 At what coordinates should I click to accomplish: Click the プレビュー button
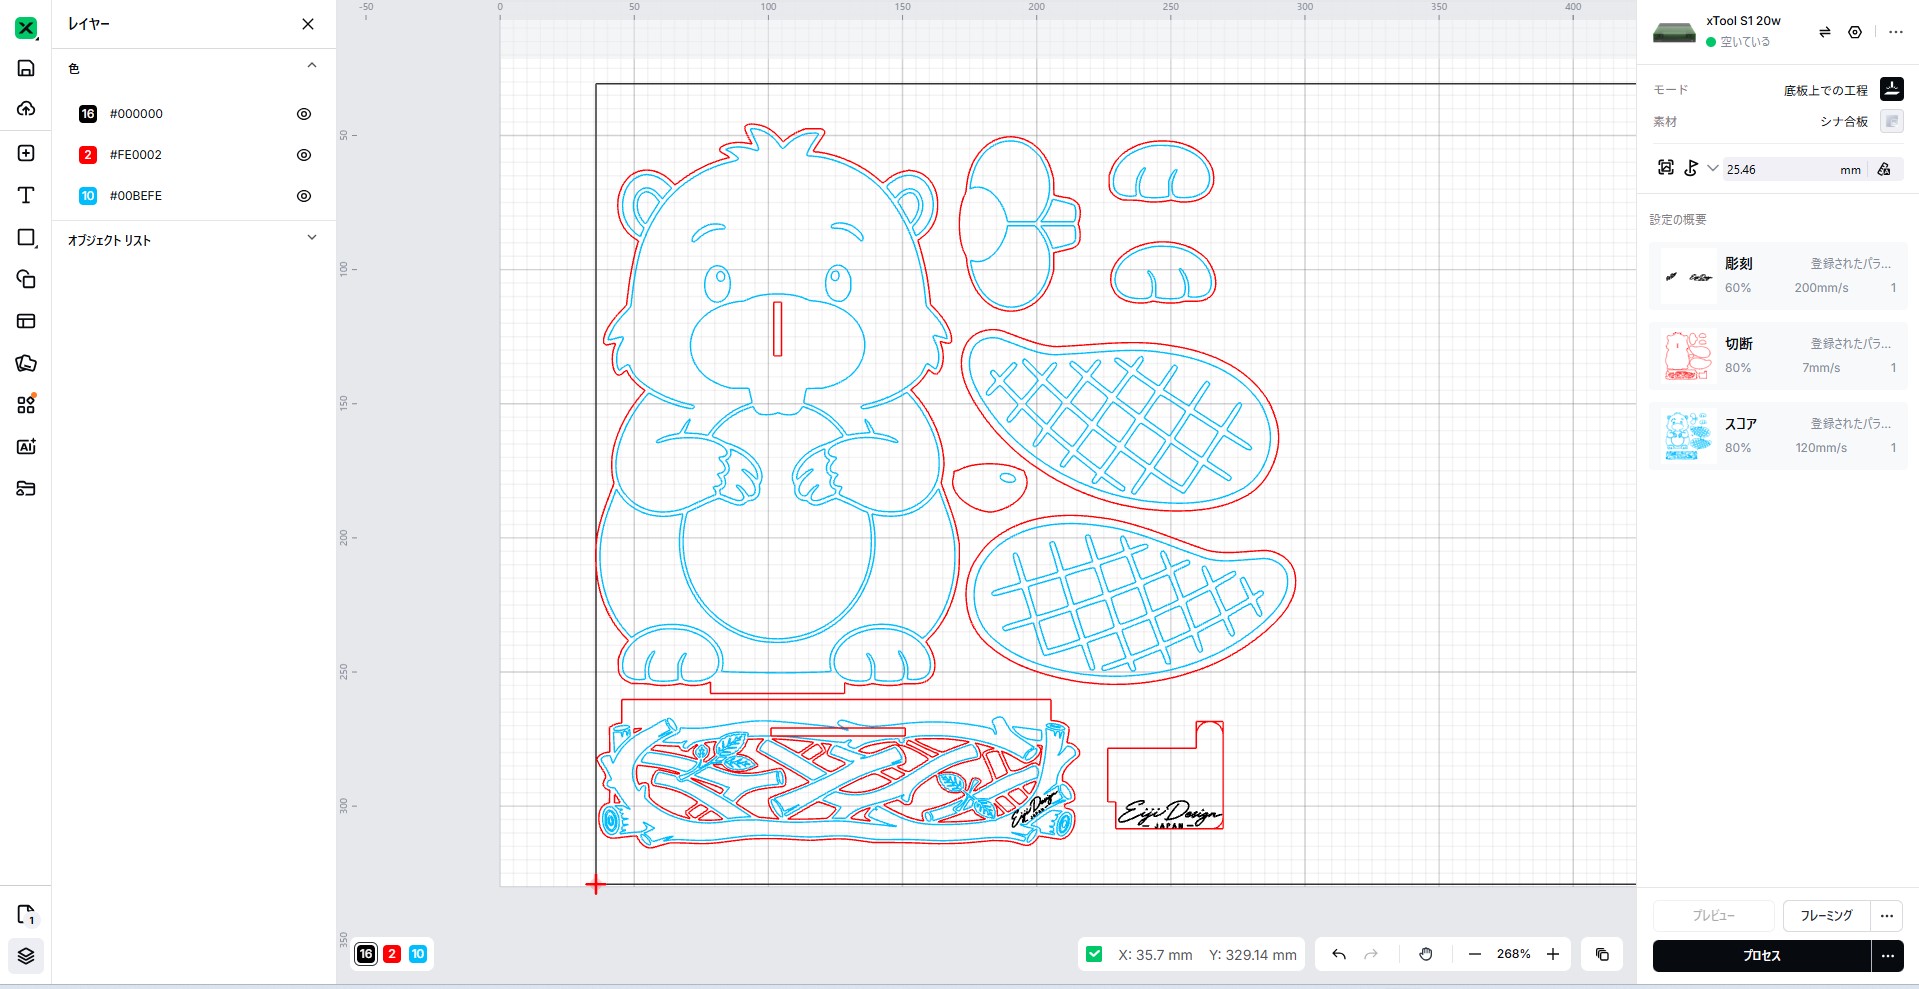1713,915
